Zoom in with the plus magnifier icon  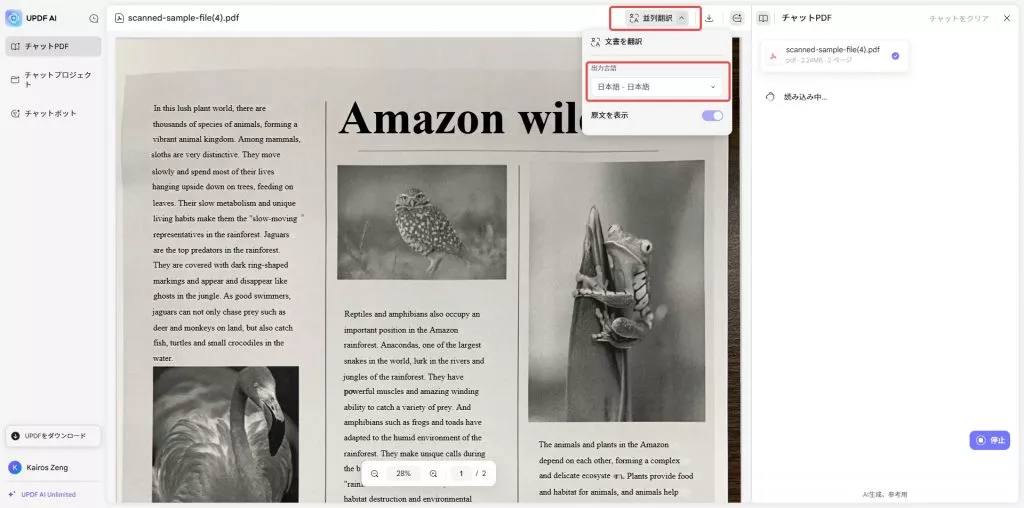pyautogui.click(x=433, y=473)
